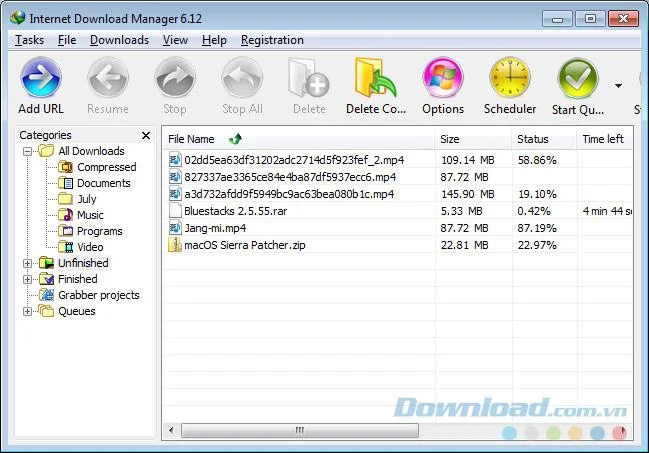Open the Help menu
The height and width of the screenshot is (453, 649).
click(214, 40)
